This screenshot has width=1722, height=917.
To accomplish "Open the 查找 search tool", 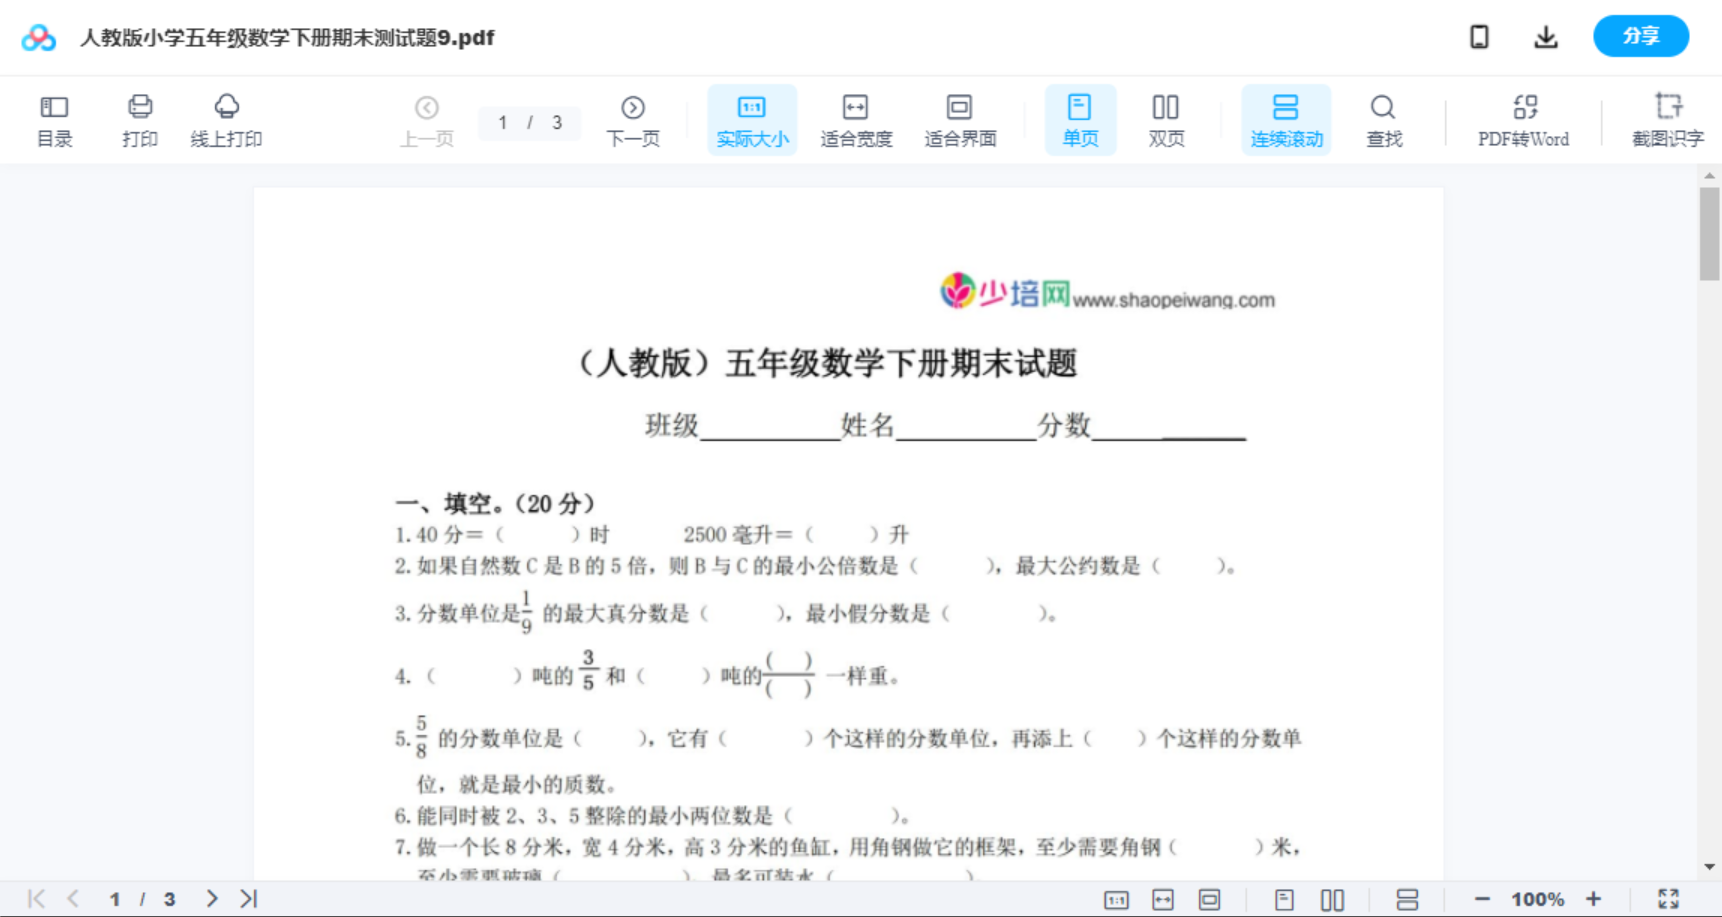I will [x=1383, y=119].
